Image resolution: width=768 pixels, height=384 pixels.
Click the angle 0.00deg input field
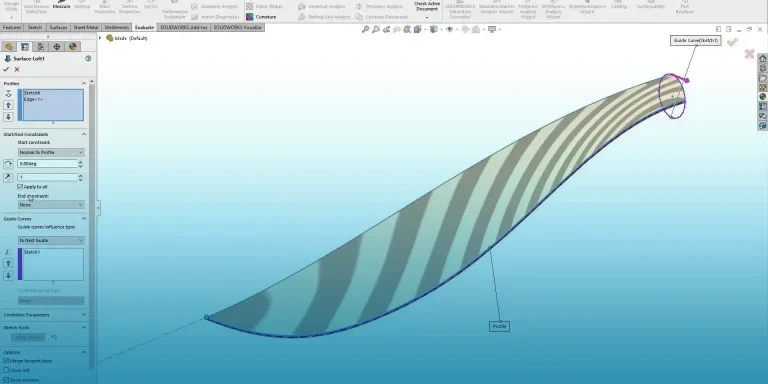48,164
